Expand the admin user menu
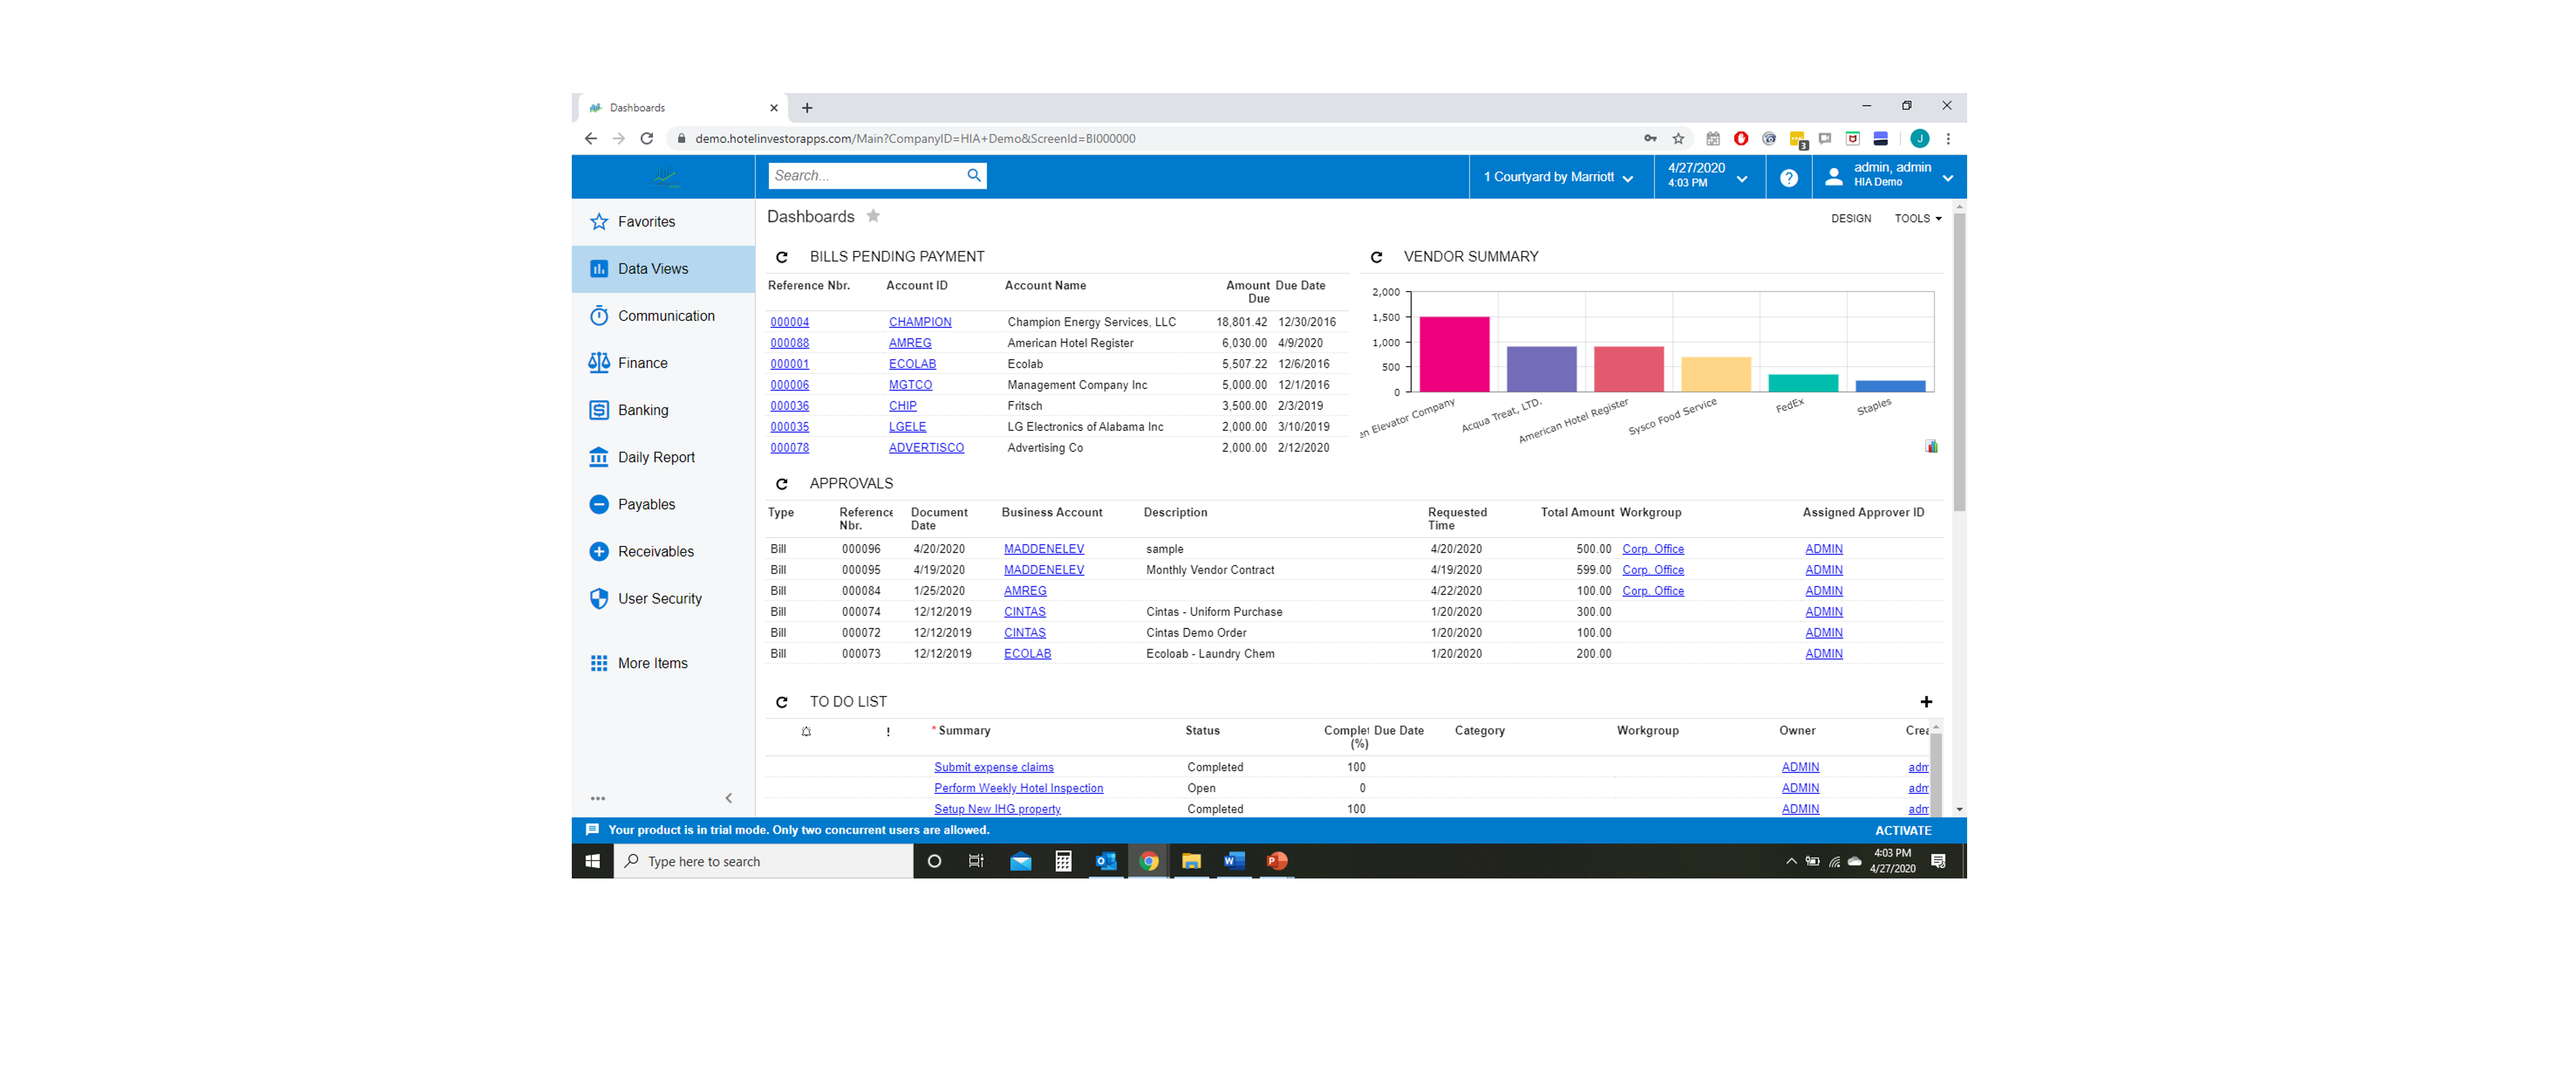This screenshot has height=1088, width=2576. pos(1889,176)
